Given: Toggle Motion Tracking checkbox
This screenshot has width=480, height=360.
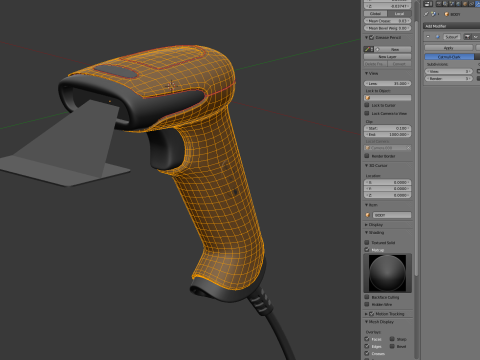Looking at the screenshot, I should (371, 314).
